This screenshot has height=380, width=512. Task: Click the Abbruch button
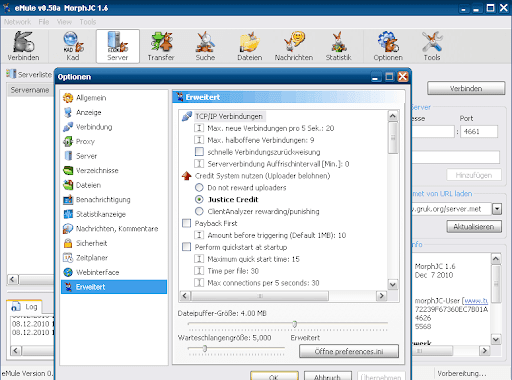click(328, 377)
